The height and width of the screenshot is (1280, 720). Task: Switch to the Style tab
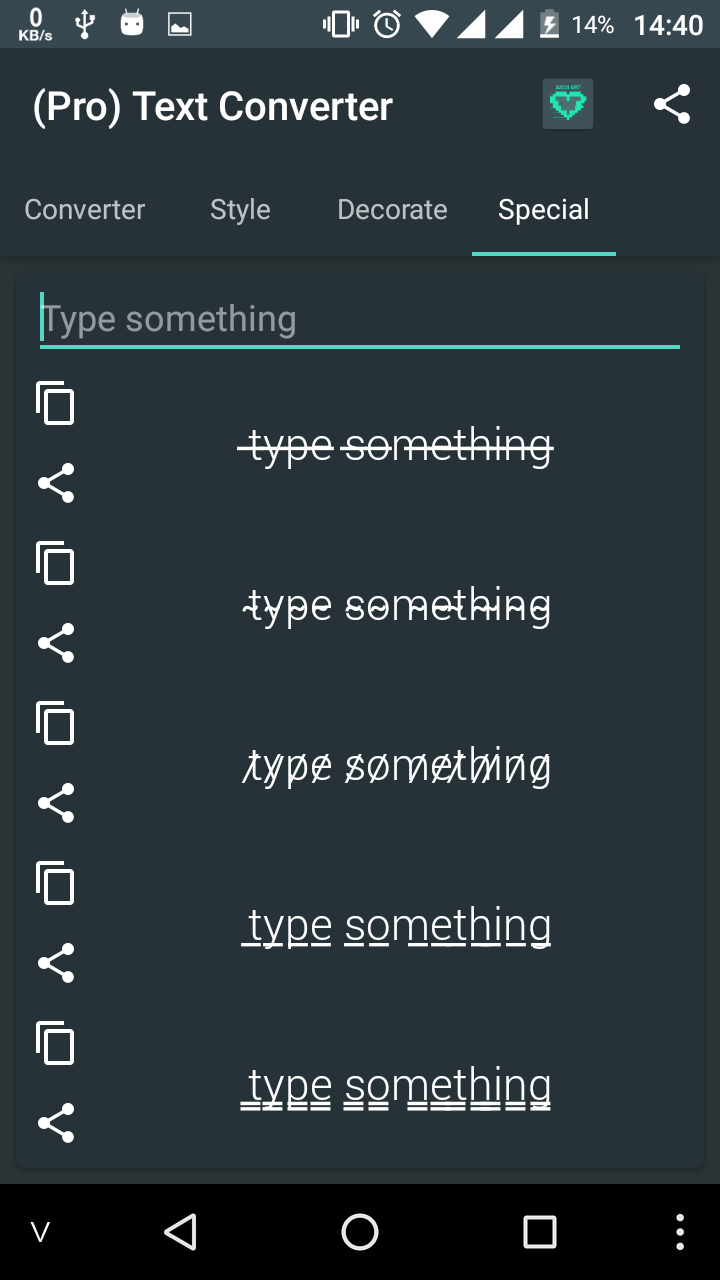(x=240, y=210)
